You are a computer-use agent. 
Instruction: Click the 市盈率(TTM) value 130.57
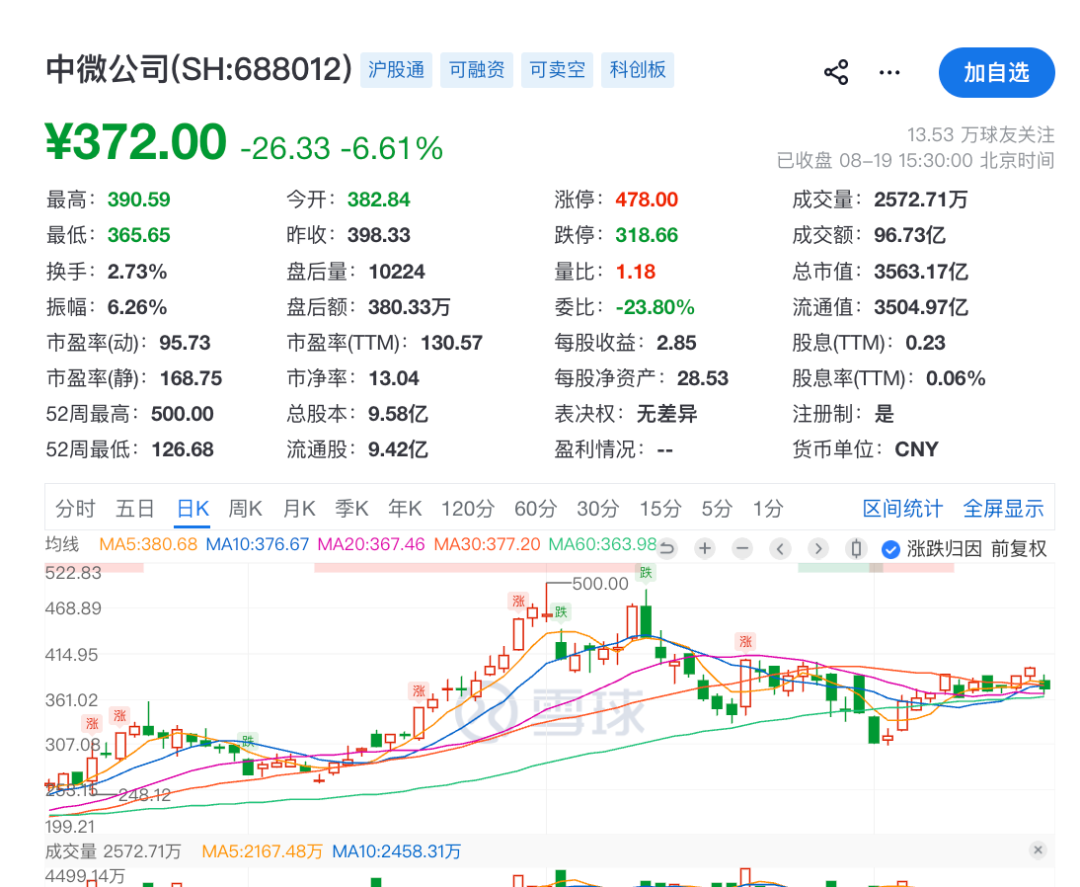tap(452, 343)
